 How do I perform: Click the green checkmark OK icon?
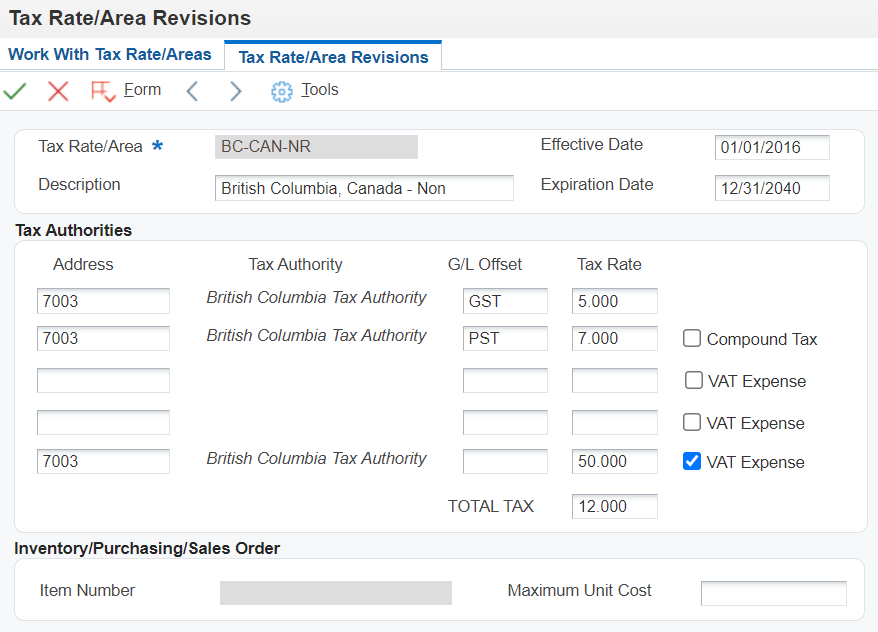(x=15, y=91)
